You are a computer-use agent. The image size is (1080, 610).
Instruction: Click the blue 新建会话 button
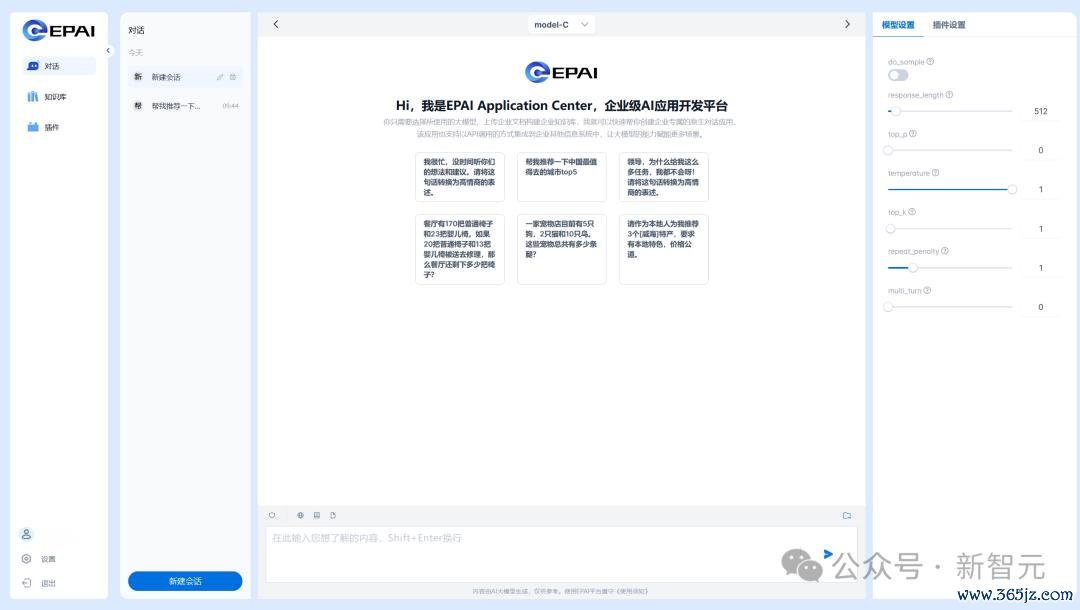pyautogui.click(x=185, y=581)
